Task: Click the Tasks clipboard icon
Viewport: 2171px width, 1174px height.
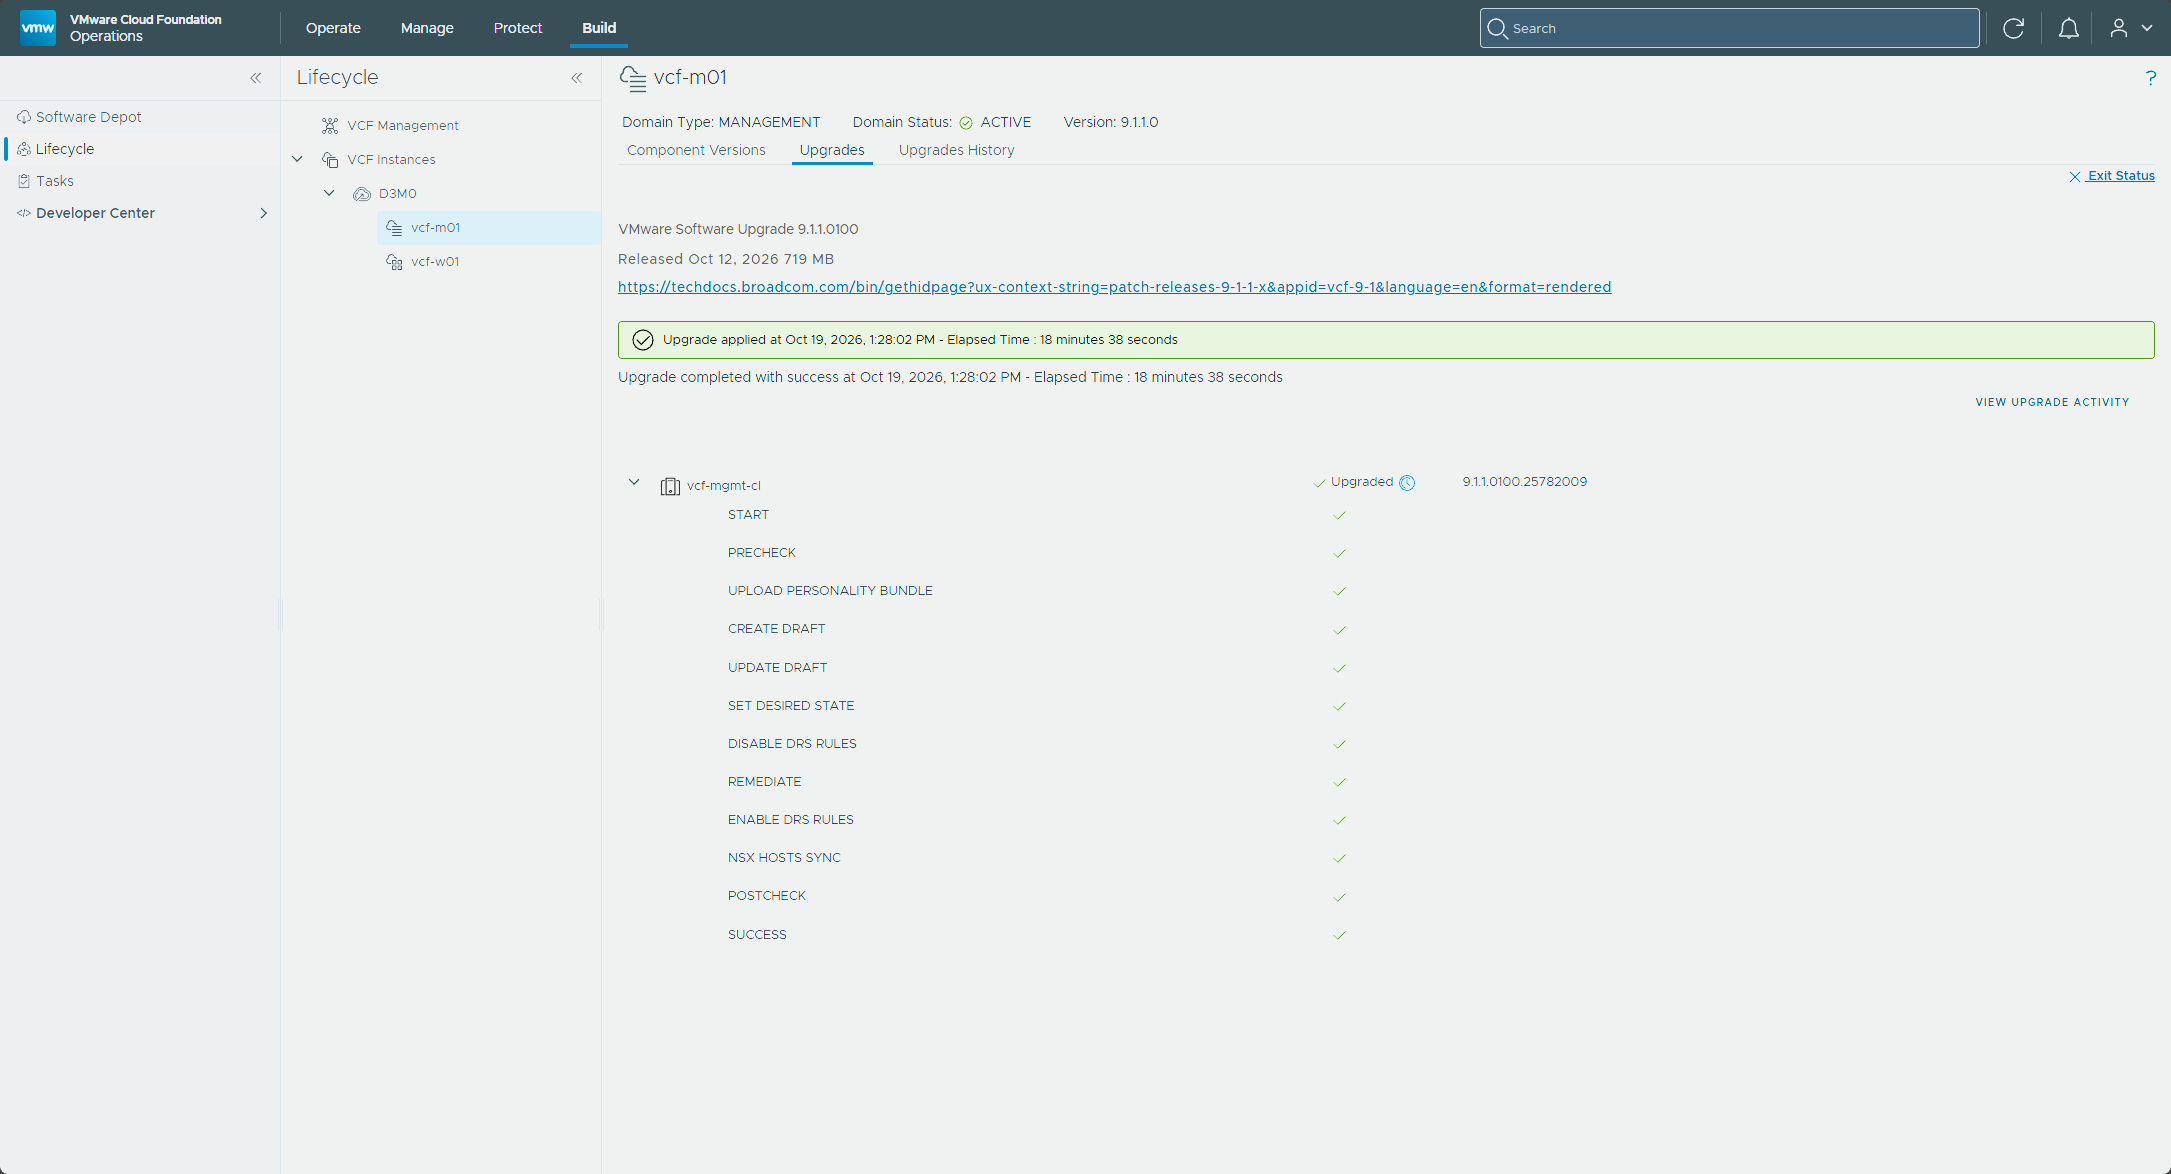Action: (x=24, y=181)
